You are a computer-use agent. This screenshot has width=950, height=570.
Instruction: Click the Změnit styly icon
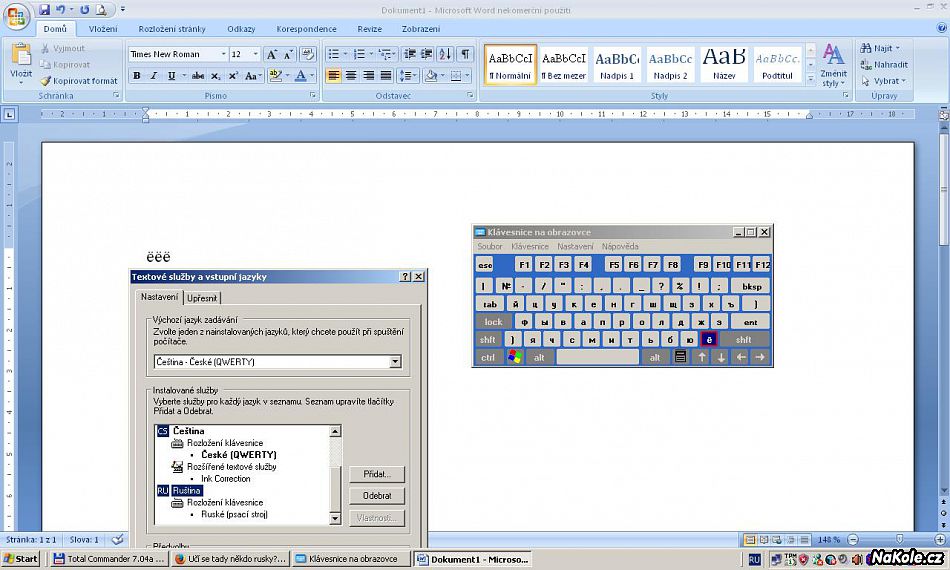[833, 55]
